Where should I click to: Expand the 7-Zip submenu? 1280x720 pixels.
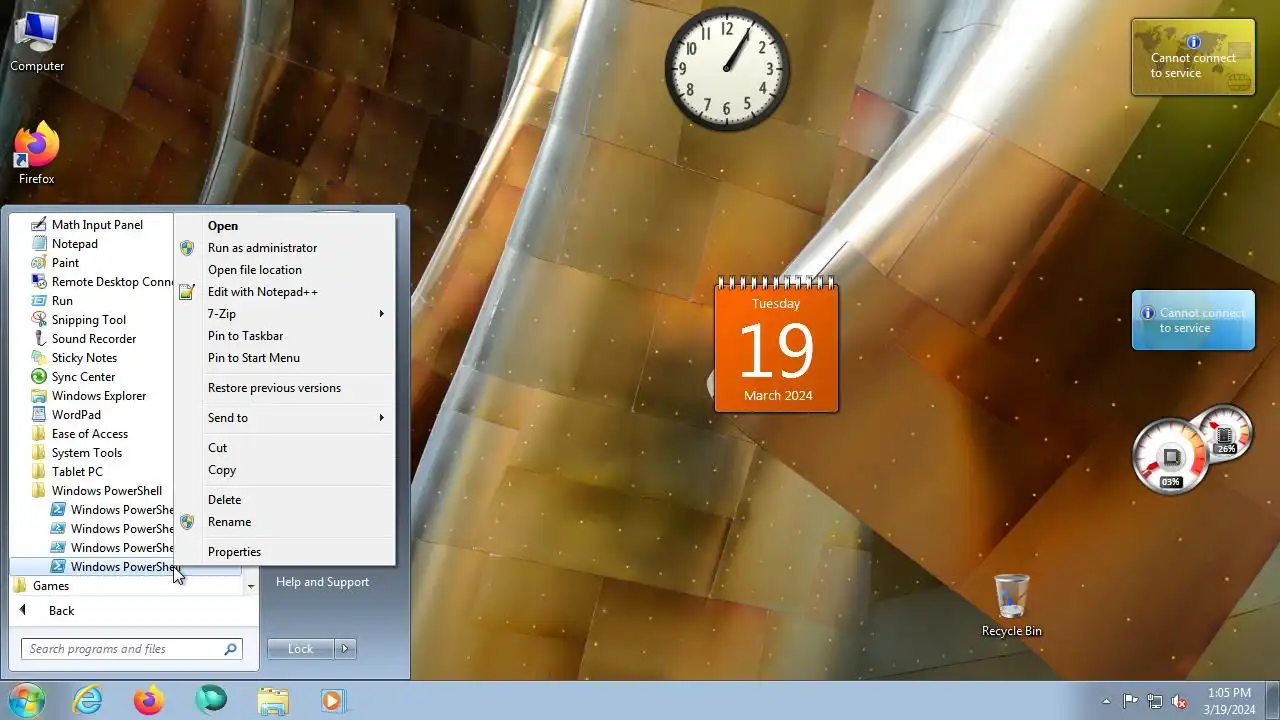pyautogui.click(x=286, y=314)
